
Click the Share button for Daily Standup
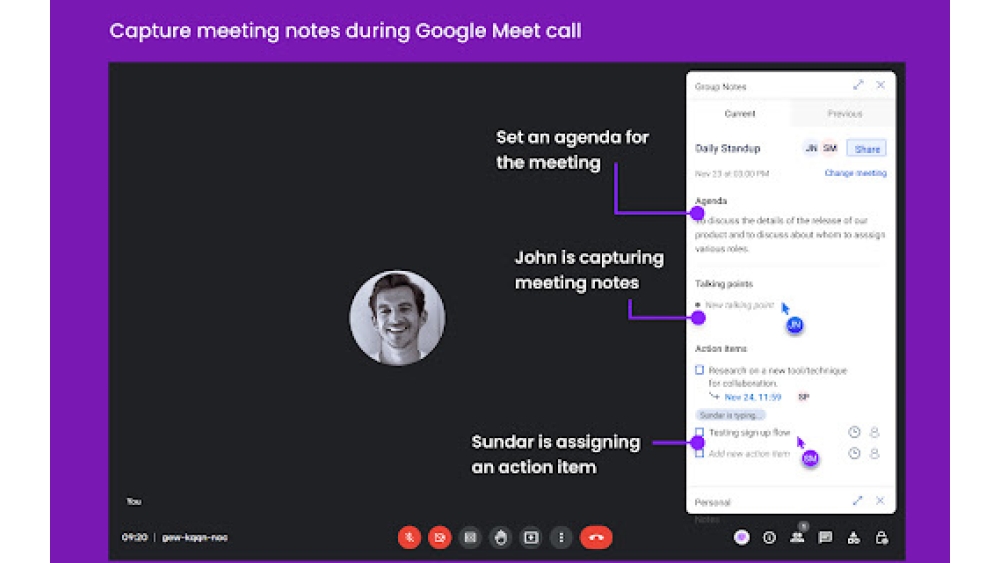[867, 149]
